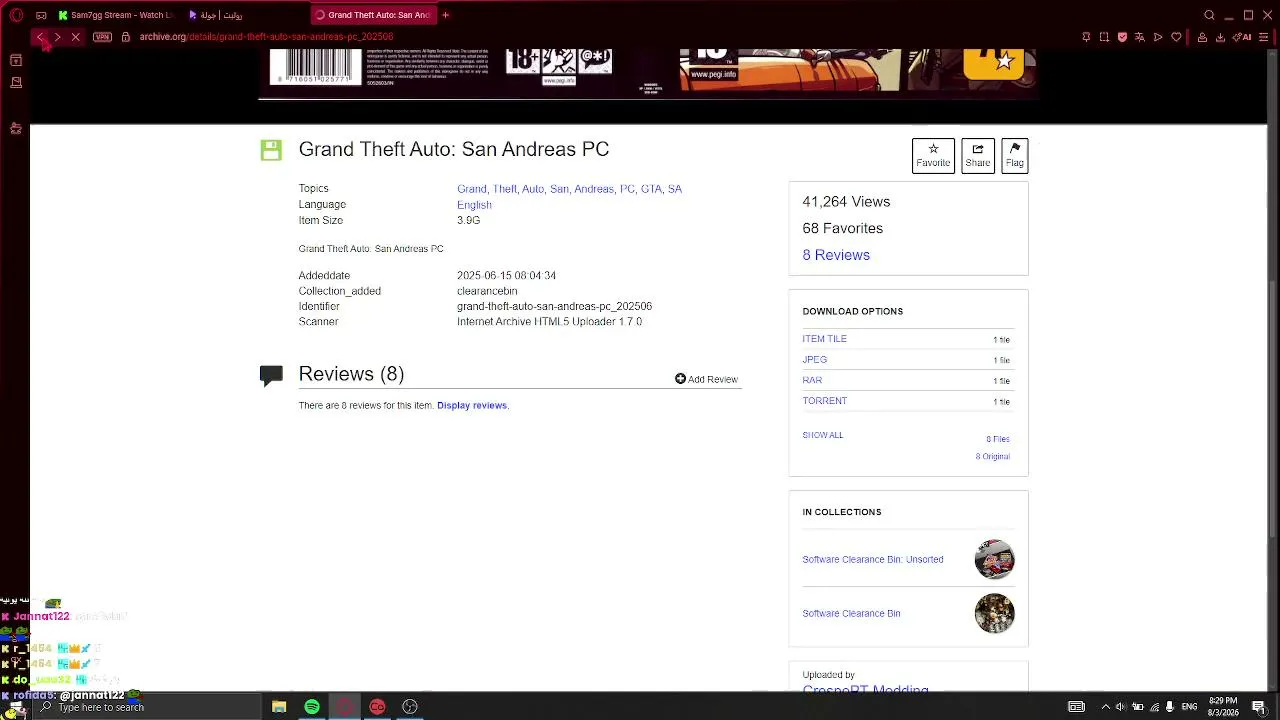Open the easy setup sliders icon
Viewport: 1280px width, 720px height.
1265,37
